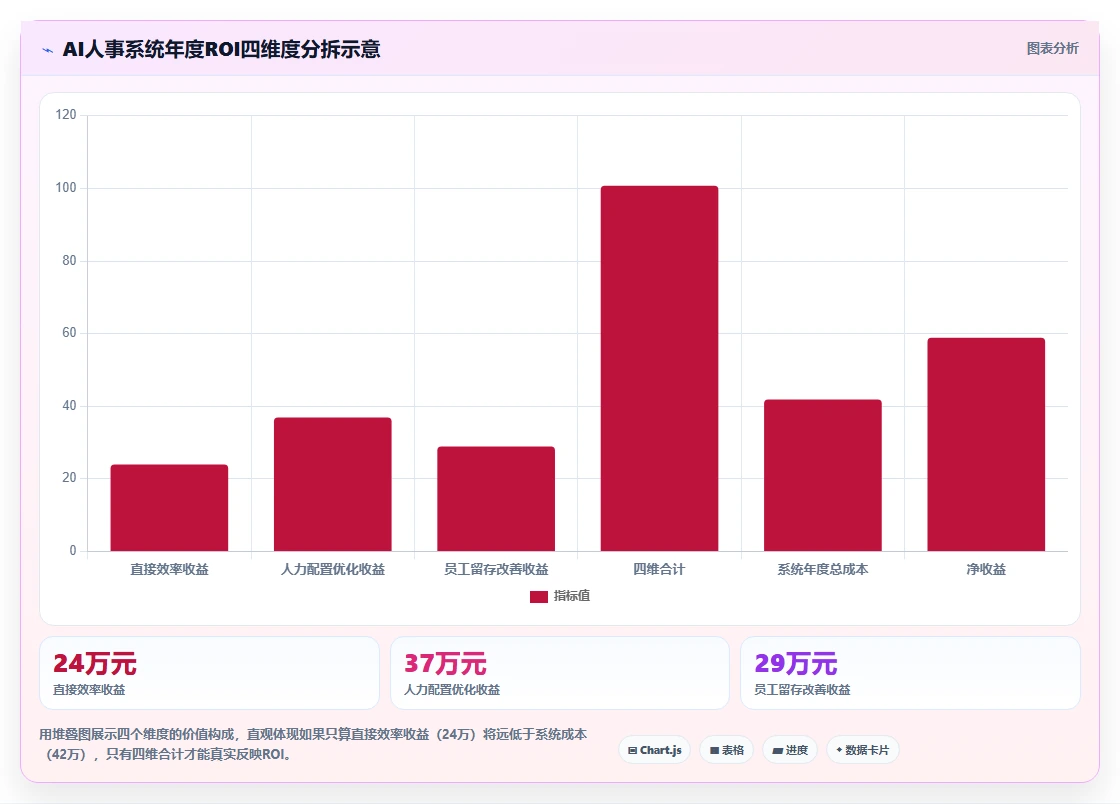Click x-axis label 净收益
Screen dimensions: 1120x804
click(x=986, y=569)
